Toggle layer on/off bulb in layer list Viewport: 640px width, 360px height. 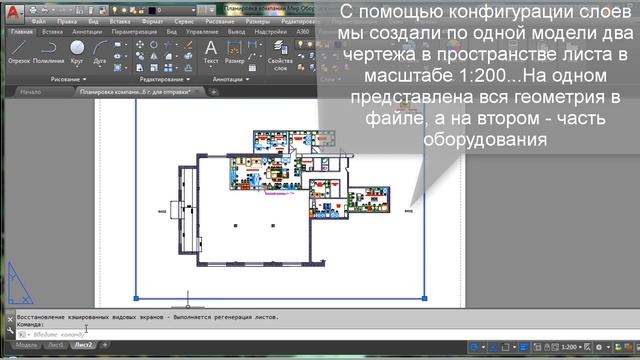(115, 10)
